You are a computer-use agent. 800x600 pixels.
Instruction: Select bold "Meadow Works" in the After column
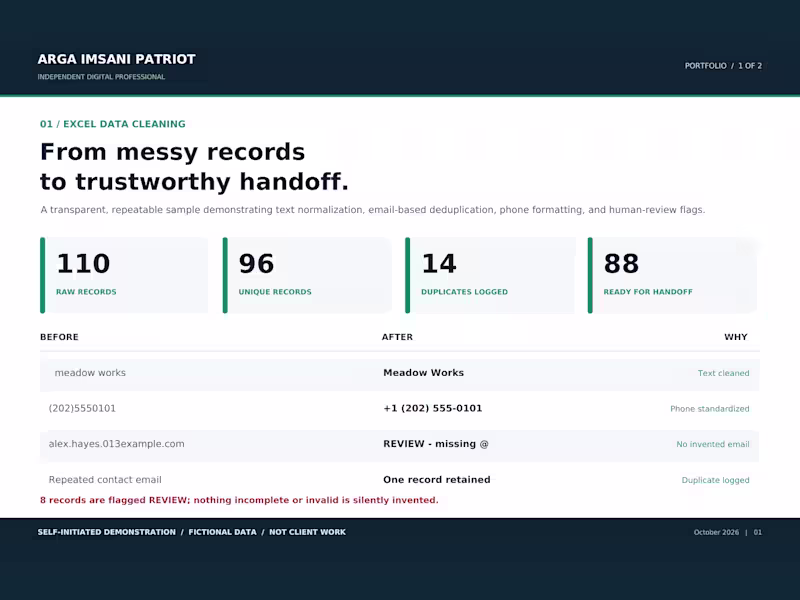pos(423,373)
